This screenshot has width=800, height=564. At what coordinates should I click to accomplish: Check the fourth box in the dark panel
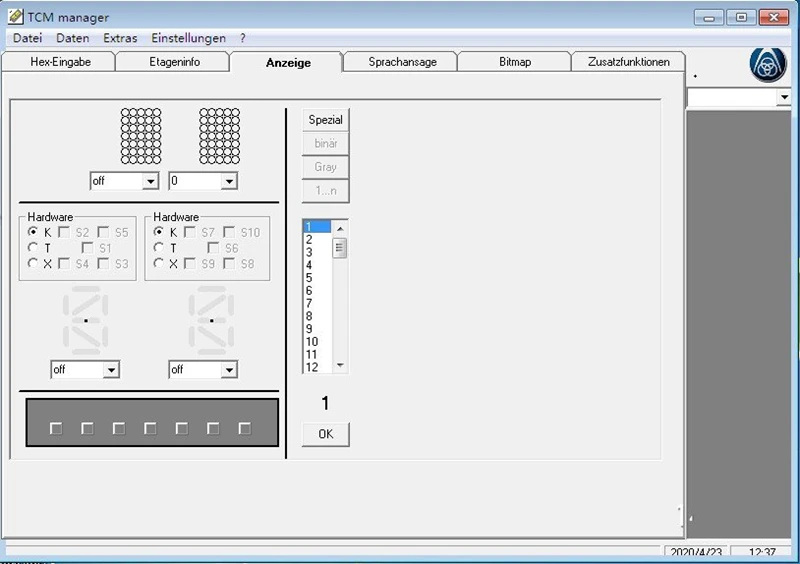[151, 428]
